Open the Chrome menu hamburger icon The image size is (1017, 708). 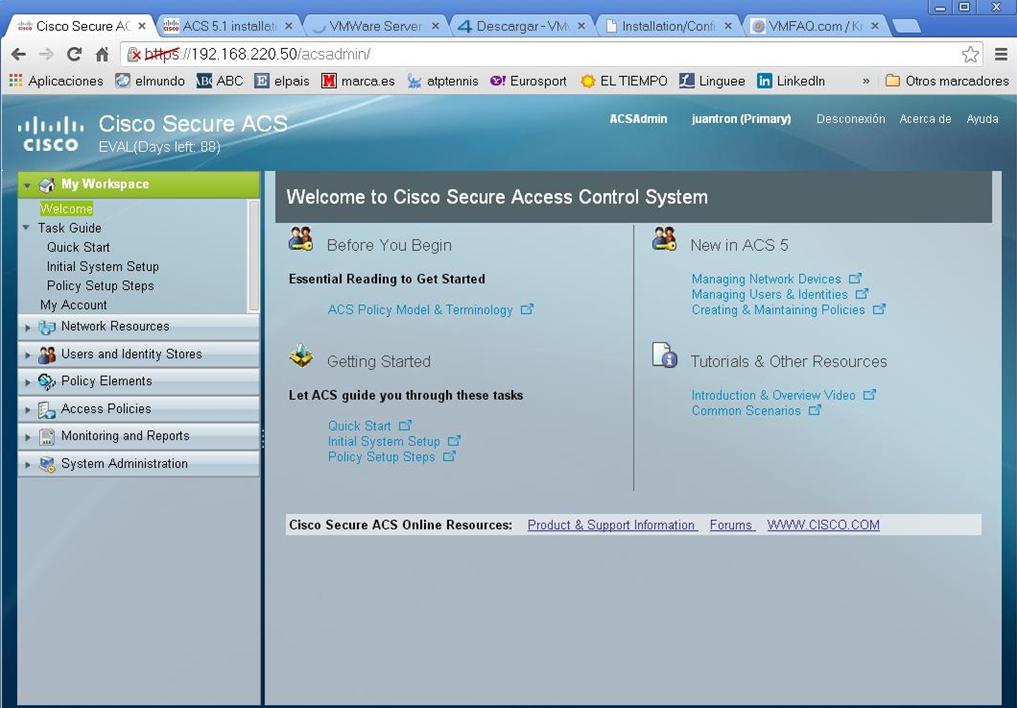click(x=1001, y=54)
